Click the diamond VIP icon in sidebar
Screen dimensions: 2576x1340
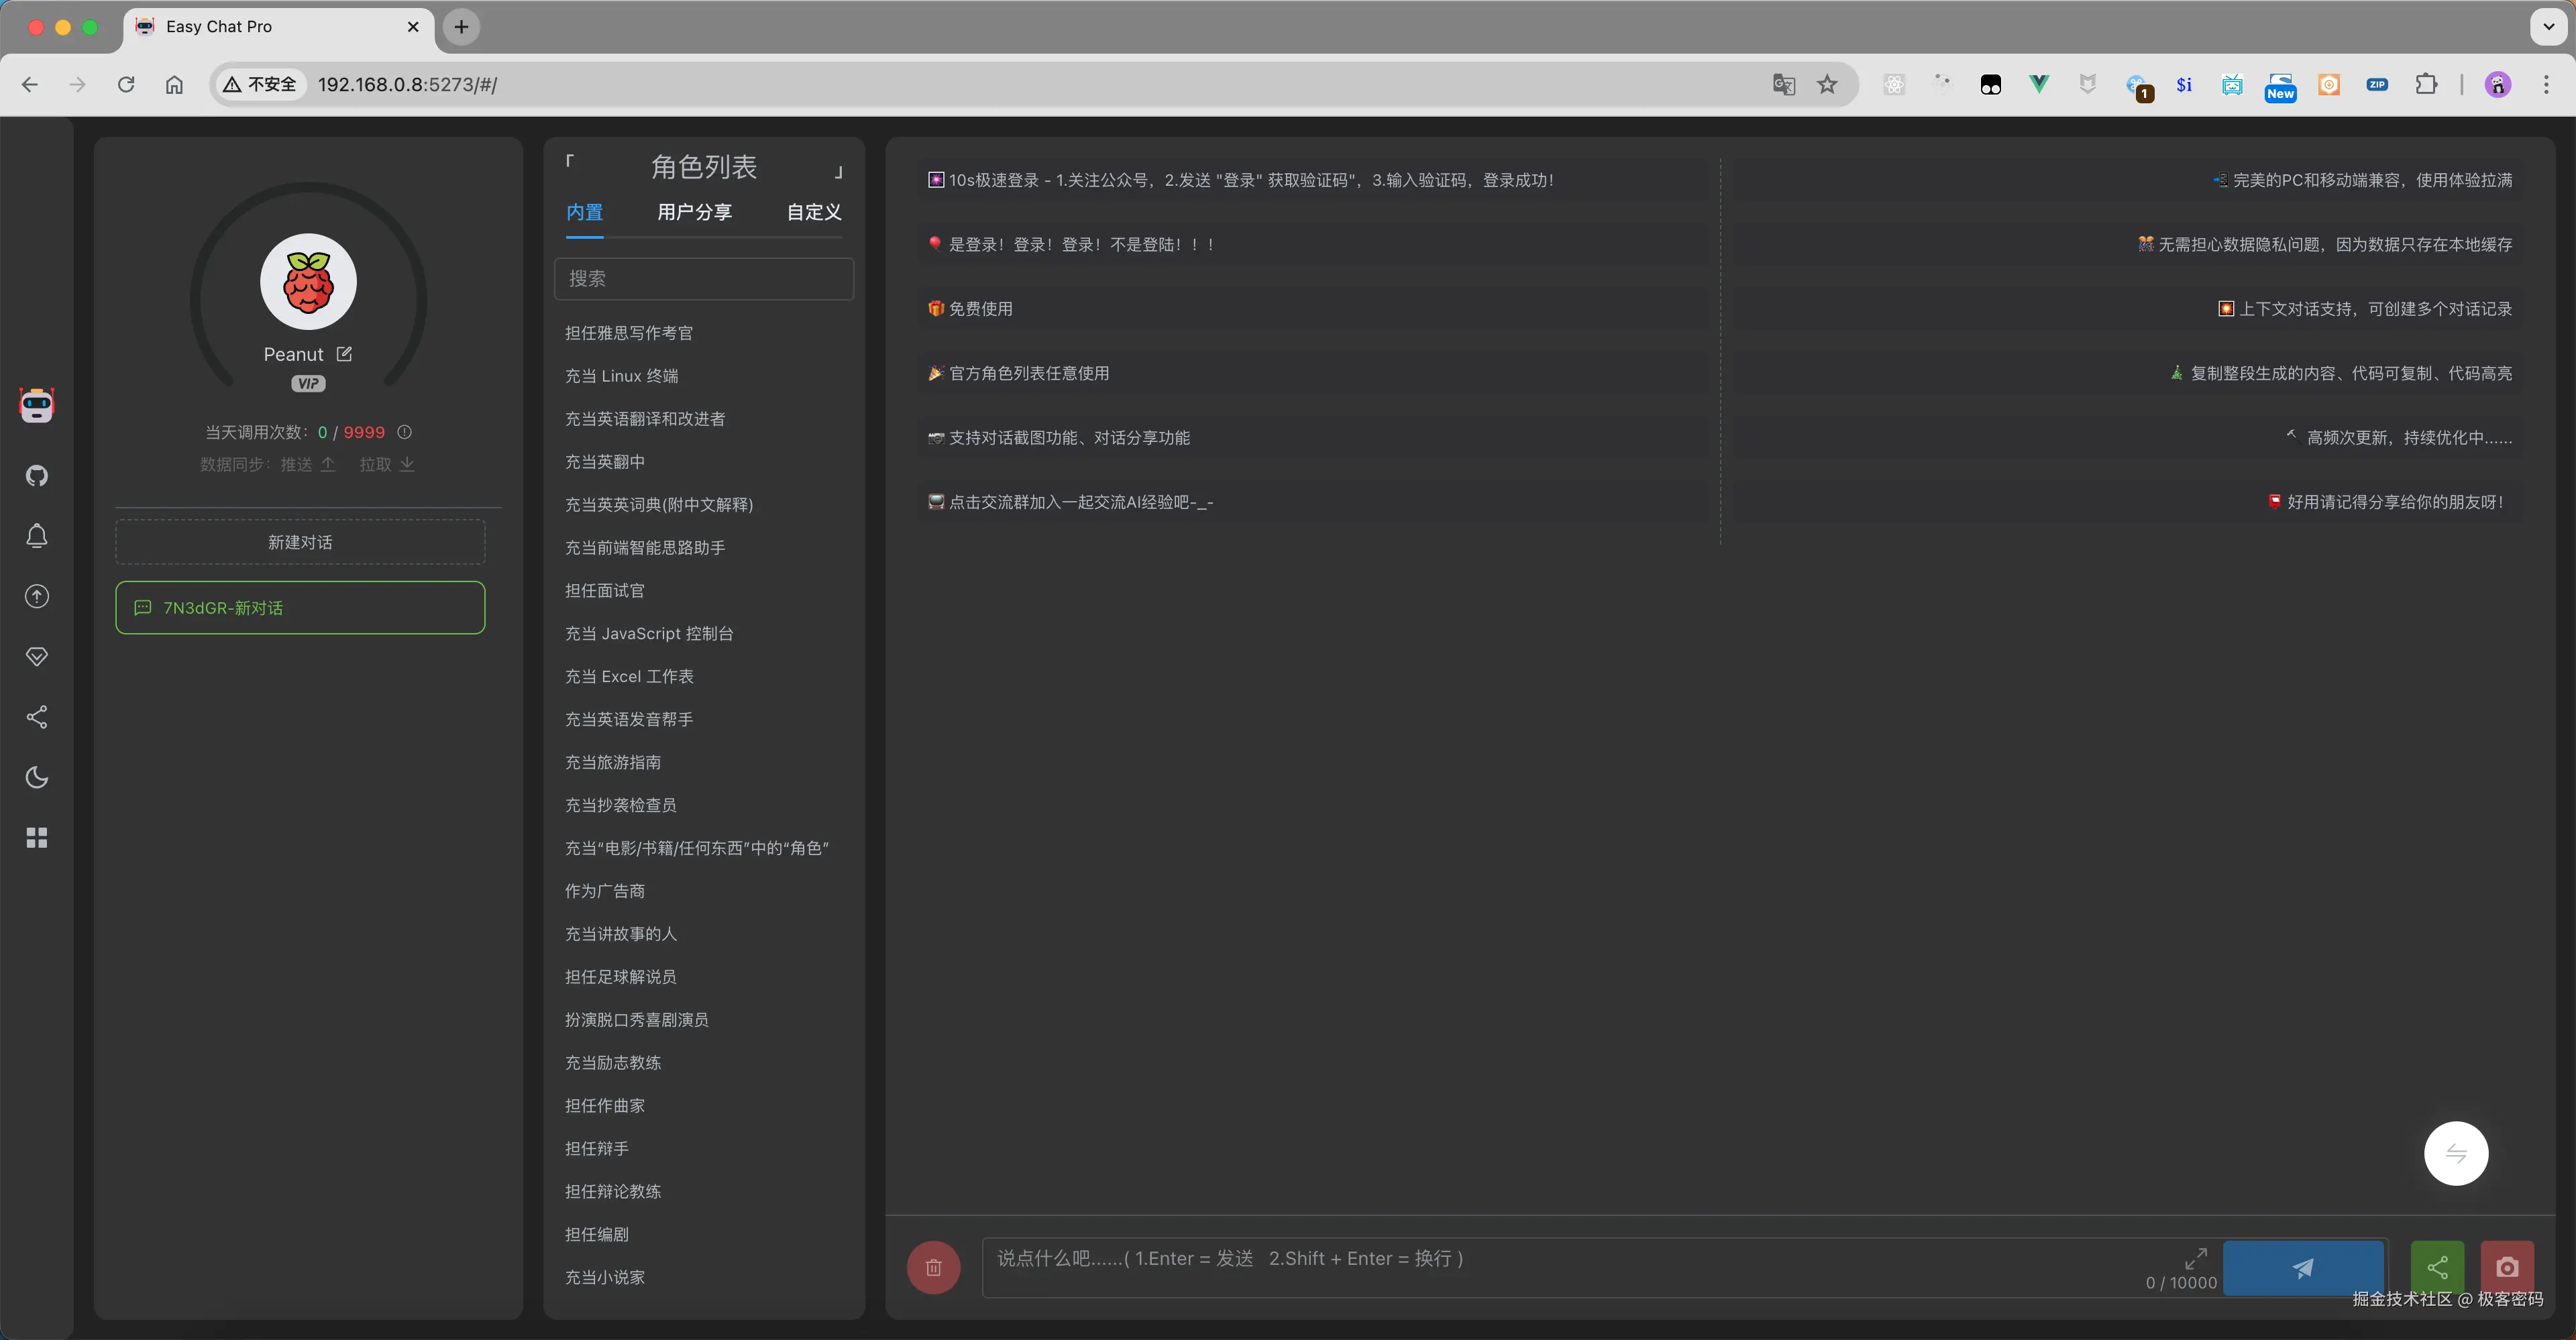pos(37,656)
